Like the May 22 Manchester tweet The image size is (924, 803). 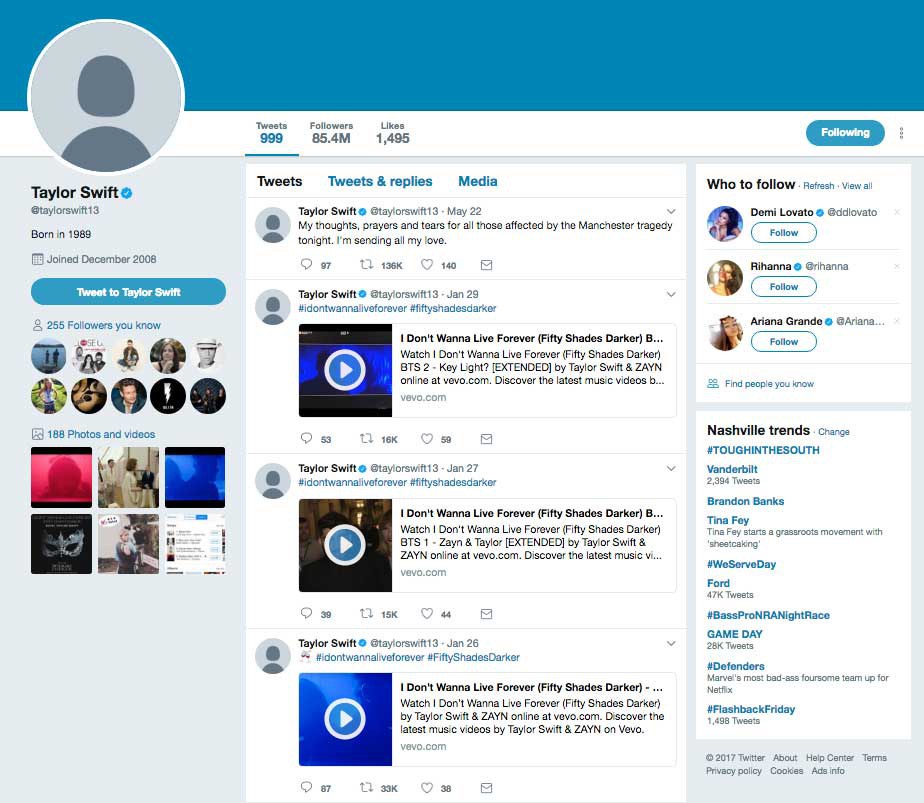tap(427, 265)
